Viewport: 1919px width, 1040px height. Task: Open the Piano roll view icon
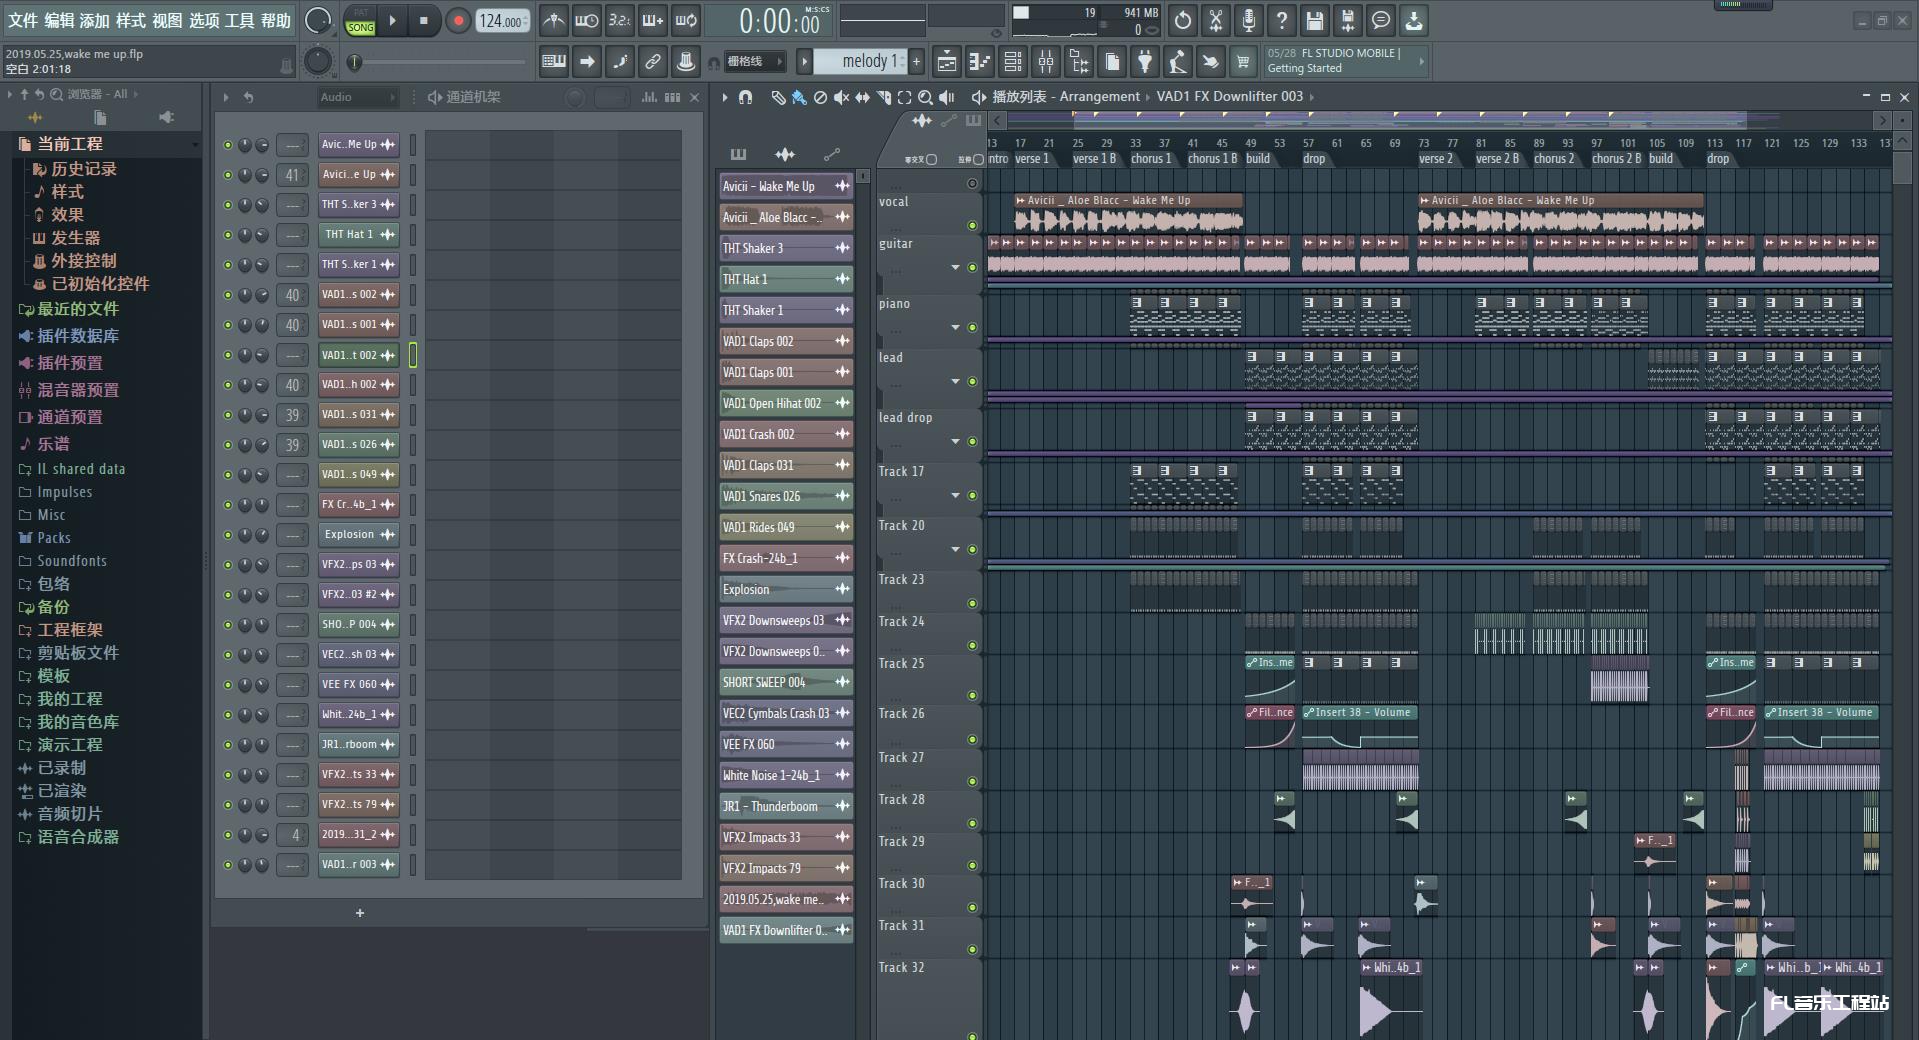979,62
